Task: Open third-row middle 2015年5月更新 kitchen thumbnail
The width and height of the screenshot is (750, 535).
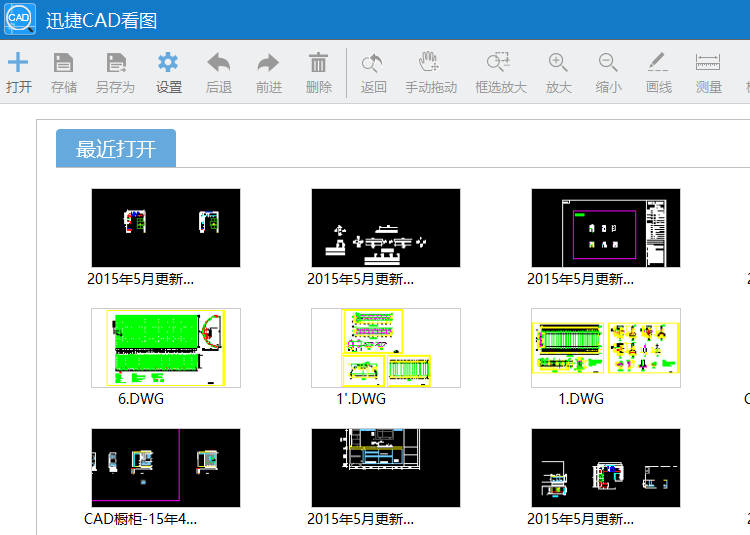Action: pyautogui.click(x=386, y=468)
